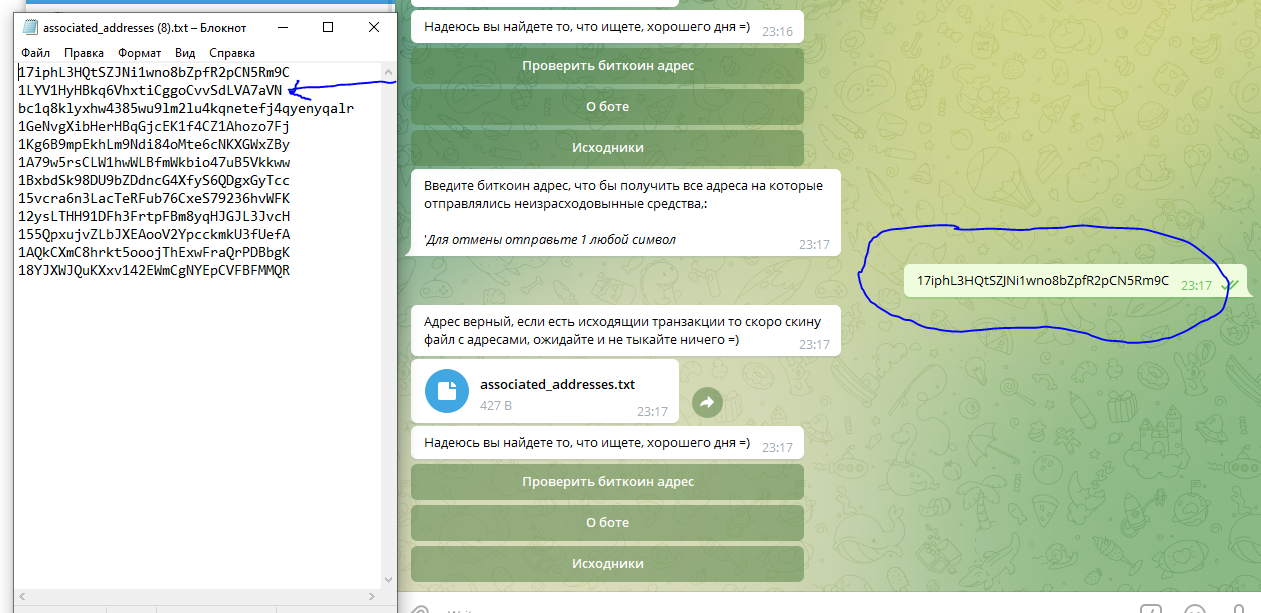Screen dimensions: 1261x613
Task: Click О боте button under the 23:17 message
Action: [608, 523]
